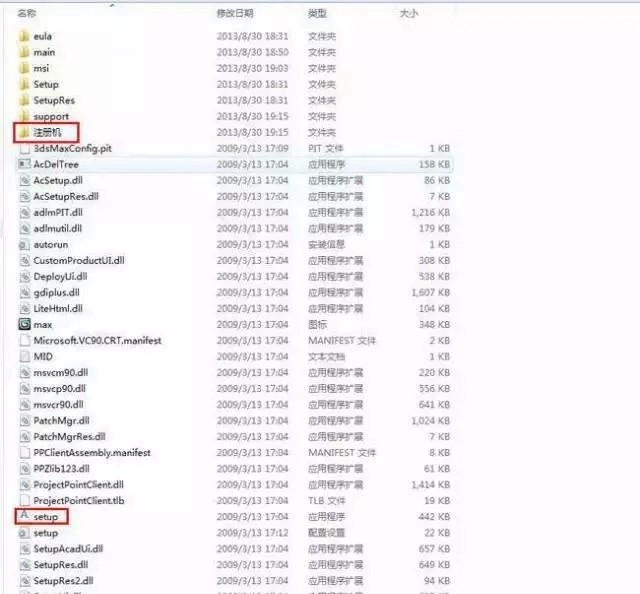The width and height of the screenshot is (640, 594).
Task: Click the max icon file
Action: tap(24, 325)
